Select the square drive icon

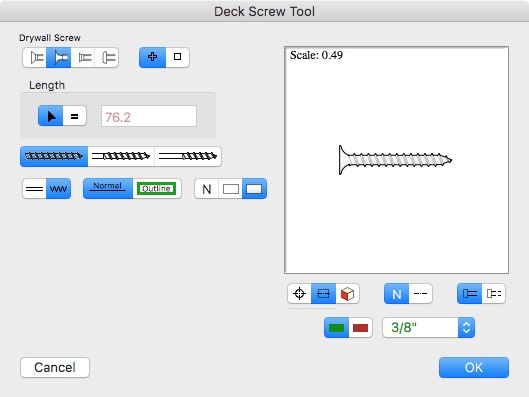(177, 57)
